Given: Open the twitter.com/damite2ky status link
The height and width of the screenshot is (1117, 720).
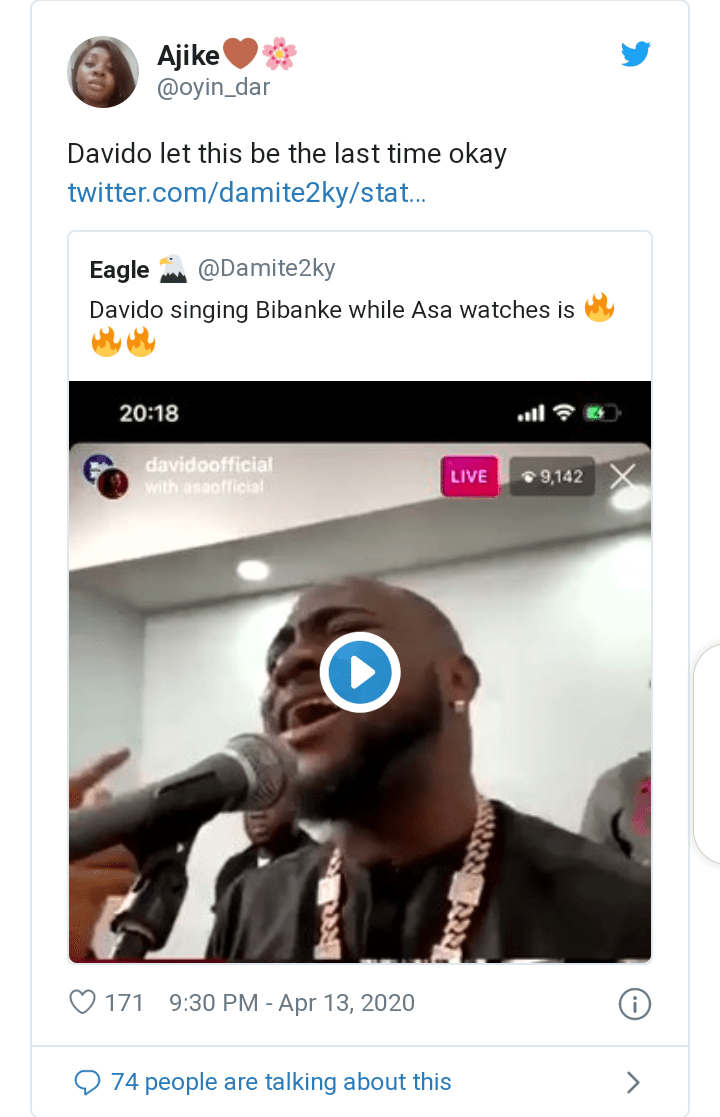Looking at the screenshot, I should coord(246,192).
